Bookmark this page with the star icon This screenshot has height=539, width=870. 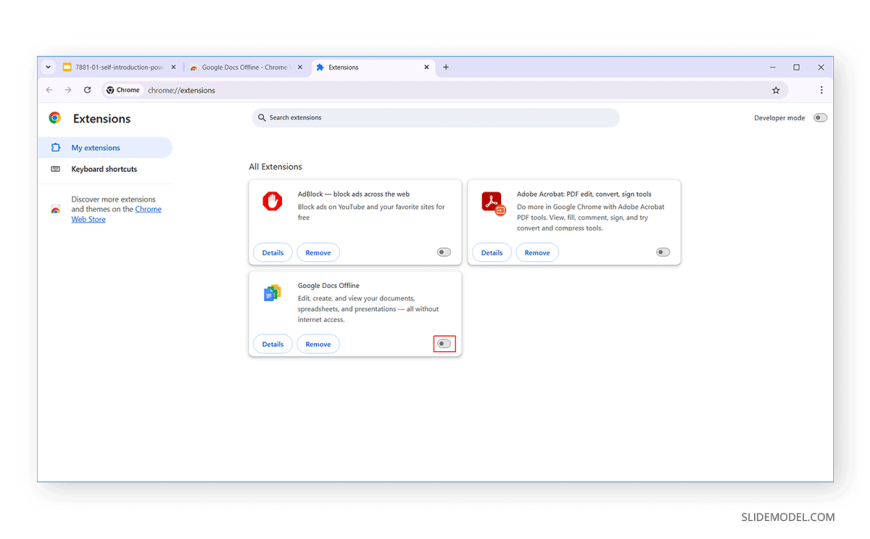[776, 90]
